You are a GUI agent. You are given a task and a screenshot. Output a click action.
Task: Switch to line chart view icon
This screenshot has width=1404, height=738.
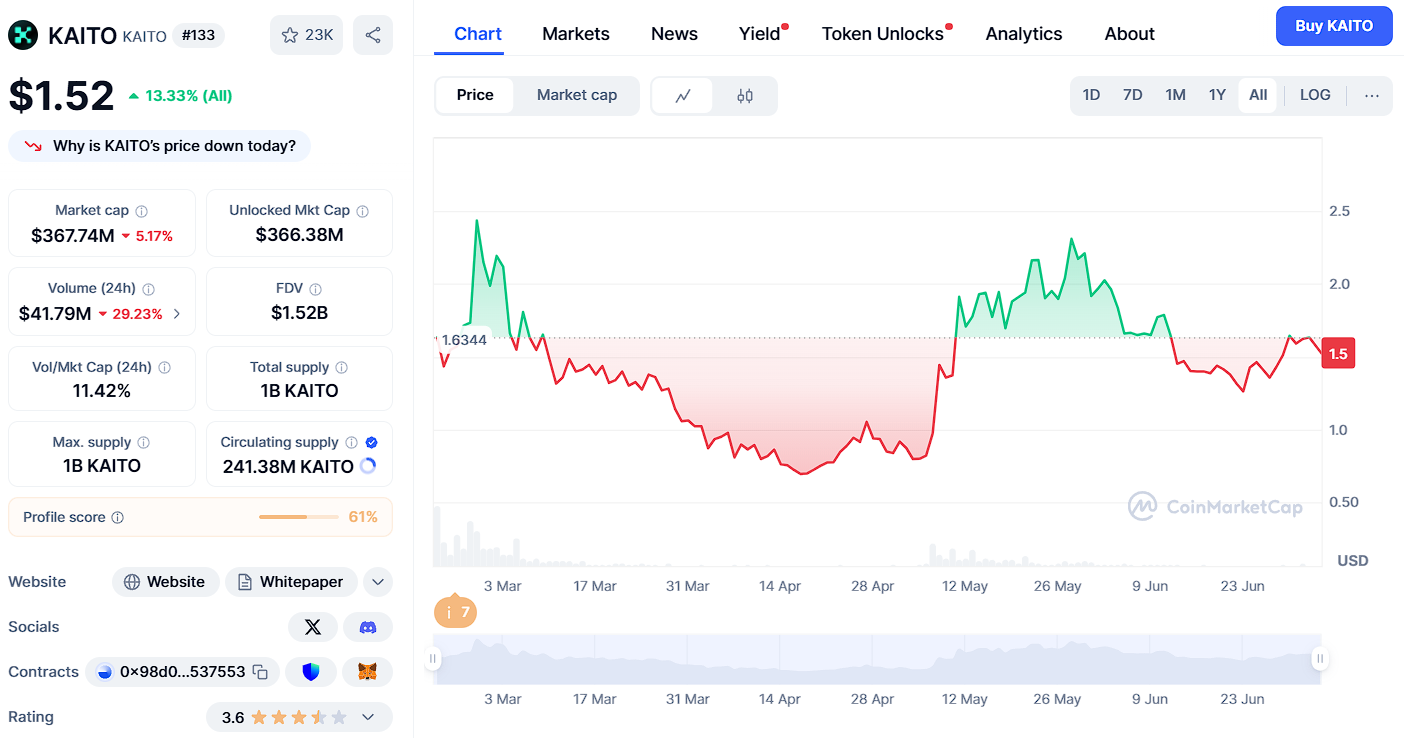(683, 96)
